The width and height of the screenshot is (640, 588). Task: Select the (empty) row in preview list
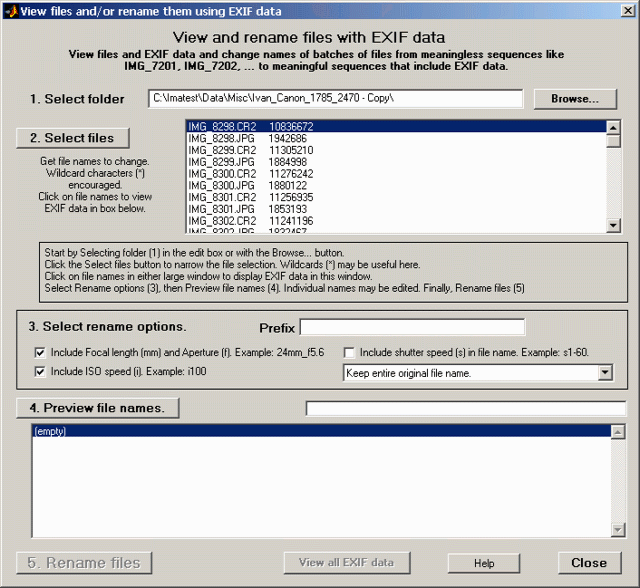tap(322, 431)
